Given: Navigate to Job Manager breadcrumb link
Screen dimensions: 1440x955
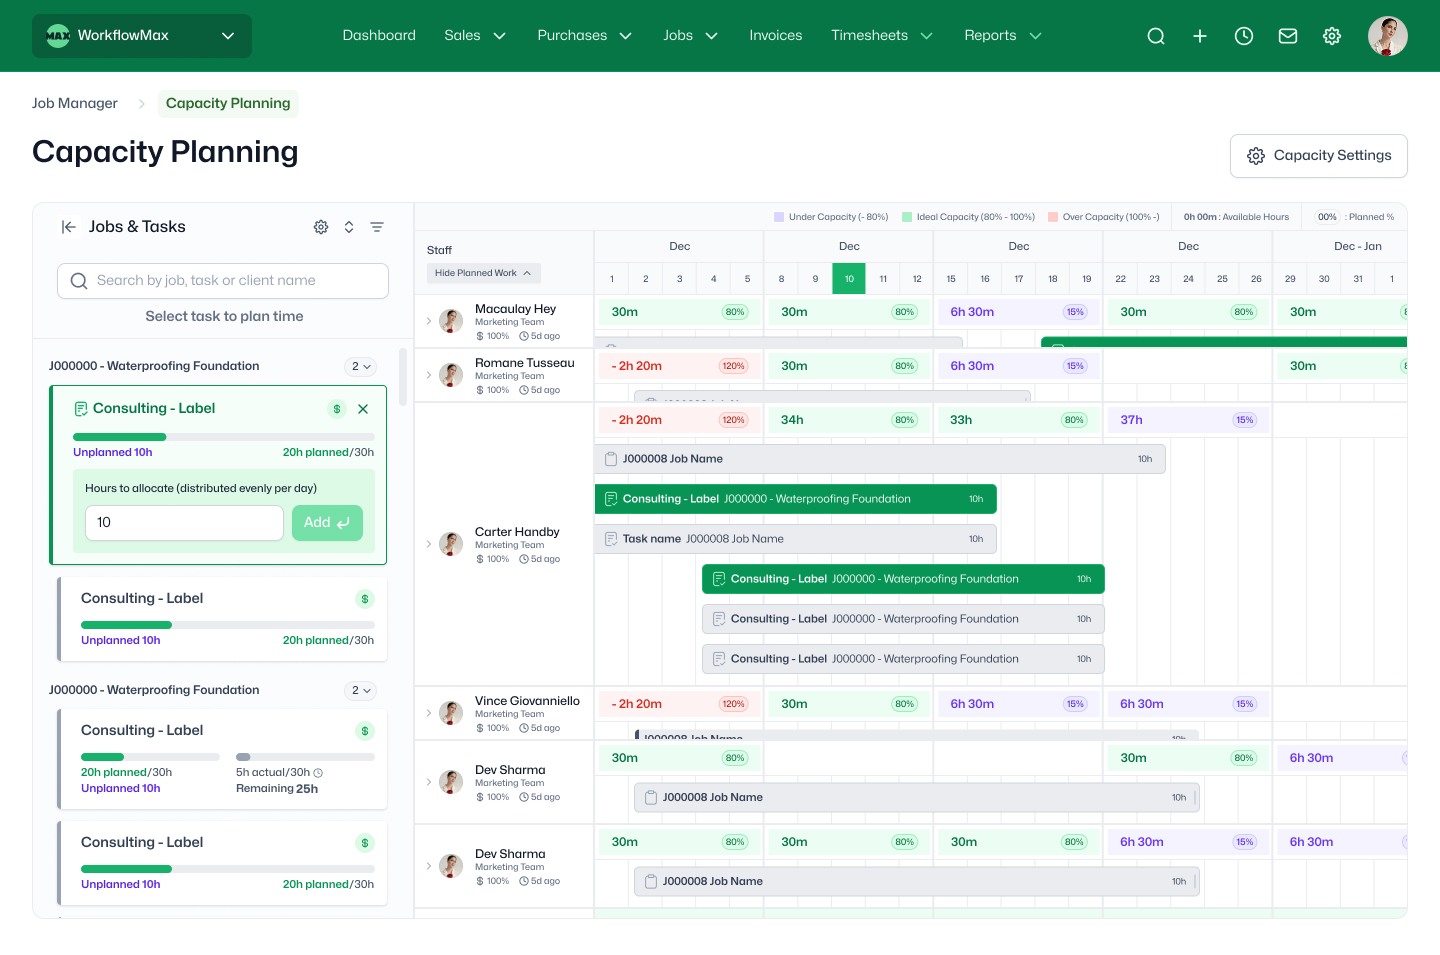Looking at the screenshot, I should pos(75,103).
